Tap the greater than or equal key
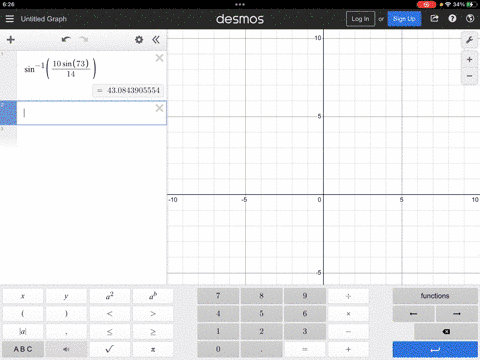 click(153, 332)
